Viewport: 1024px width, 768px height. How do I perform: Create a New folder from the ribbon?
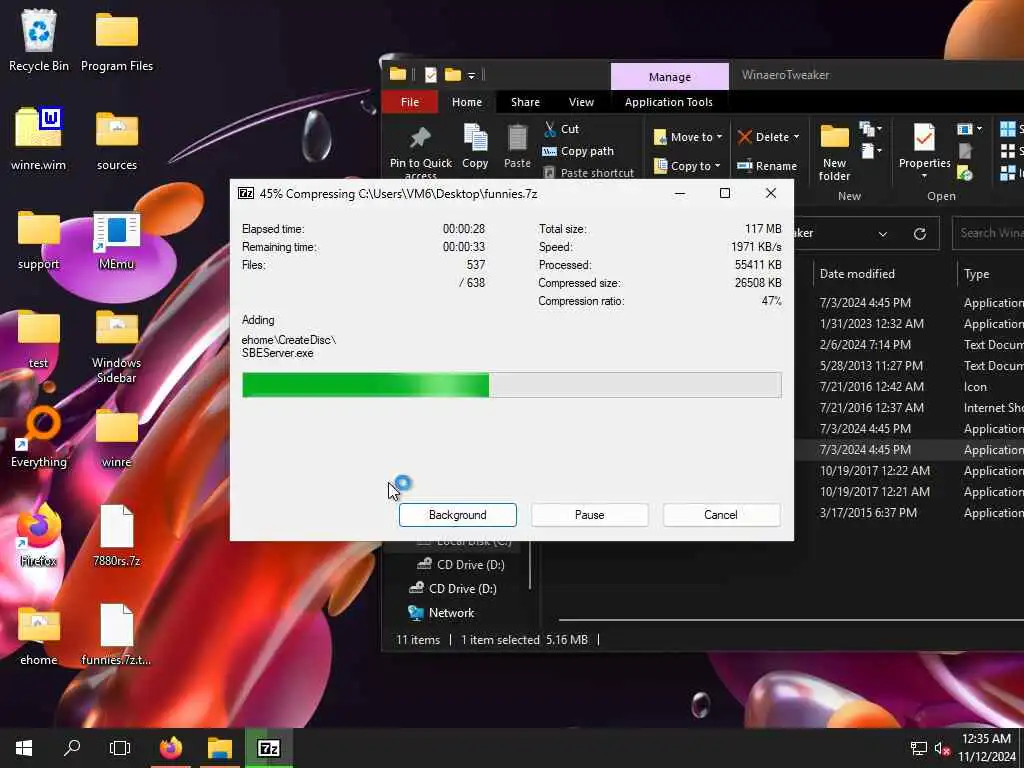pos(835,153)
